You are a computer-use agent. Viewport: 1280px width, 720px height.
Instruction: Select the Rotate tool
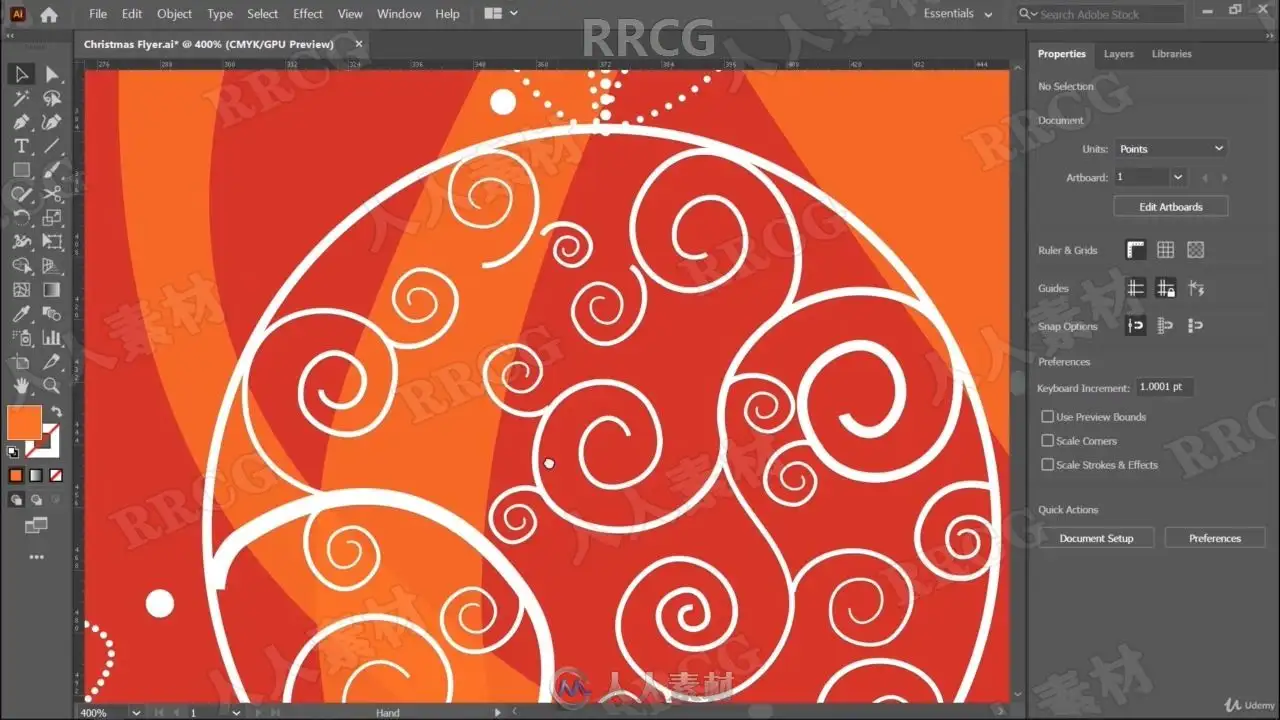21,218
